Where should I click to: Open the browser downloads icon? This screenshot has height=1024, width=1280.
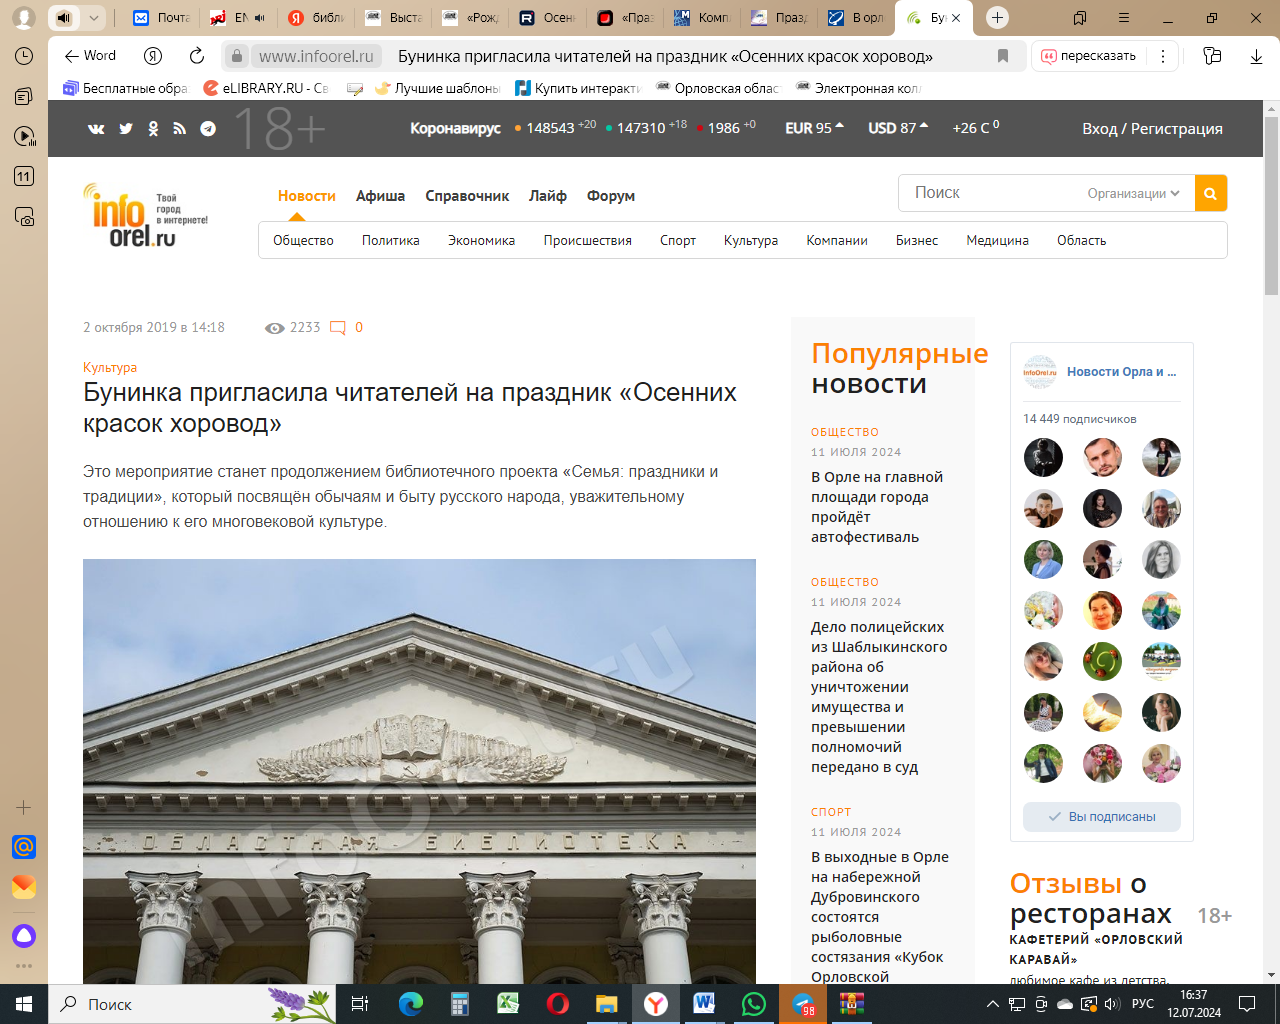1256,56
